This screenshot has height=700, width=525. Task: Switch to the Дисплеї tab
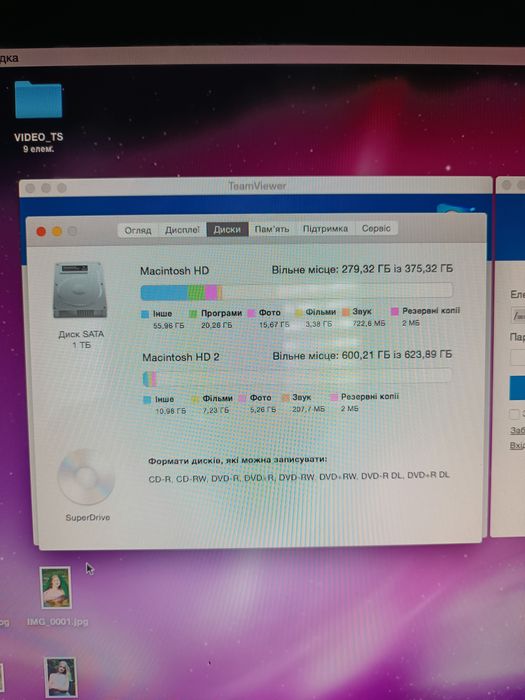pos(182,230)
